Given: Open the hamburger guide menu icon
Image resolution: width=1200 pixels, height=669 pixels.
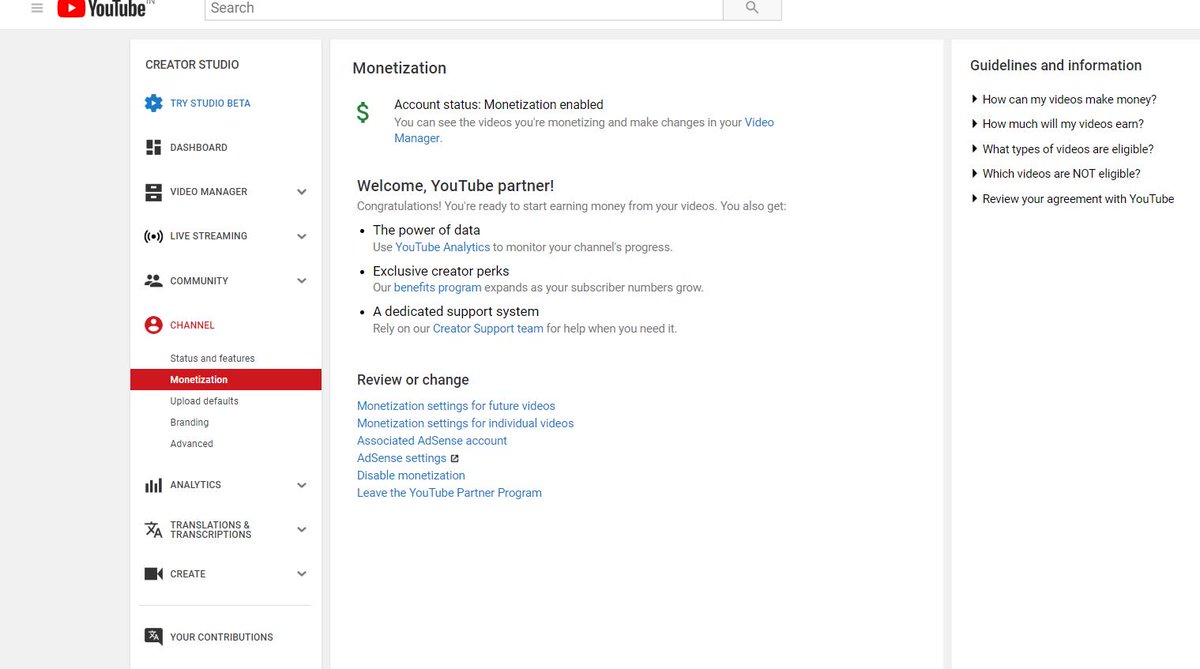Looking at the screenshot, I should [x=37, y=7].
